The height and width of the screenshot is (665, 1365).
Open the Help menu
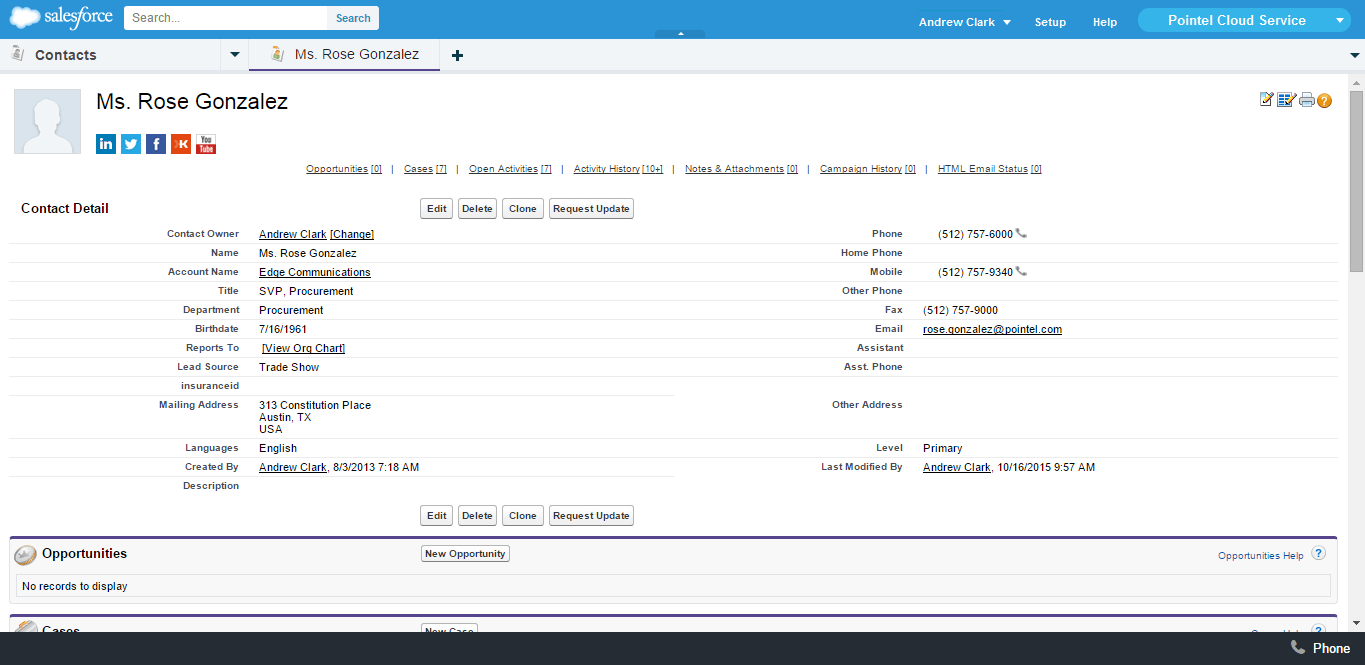click(1105, 22)
